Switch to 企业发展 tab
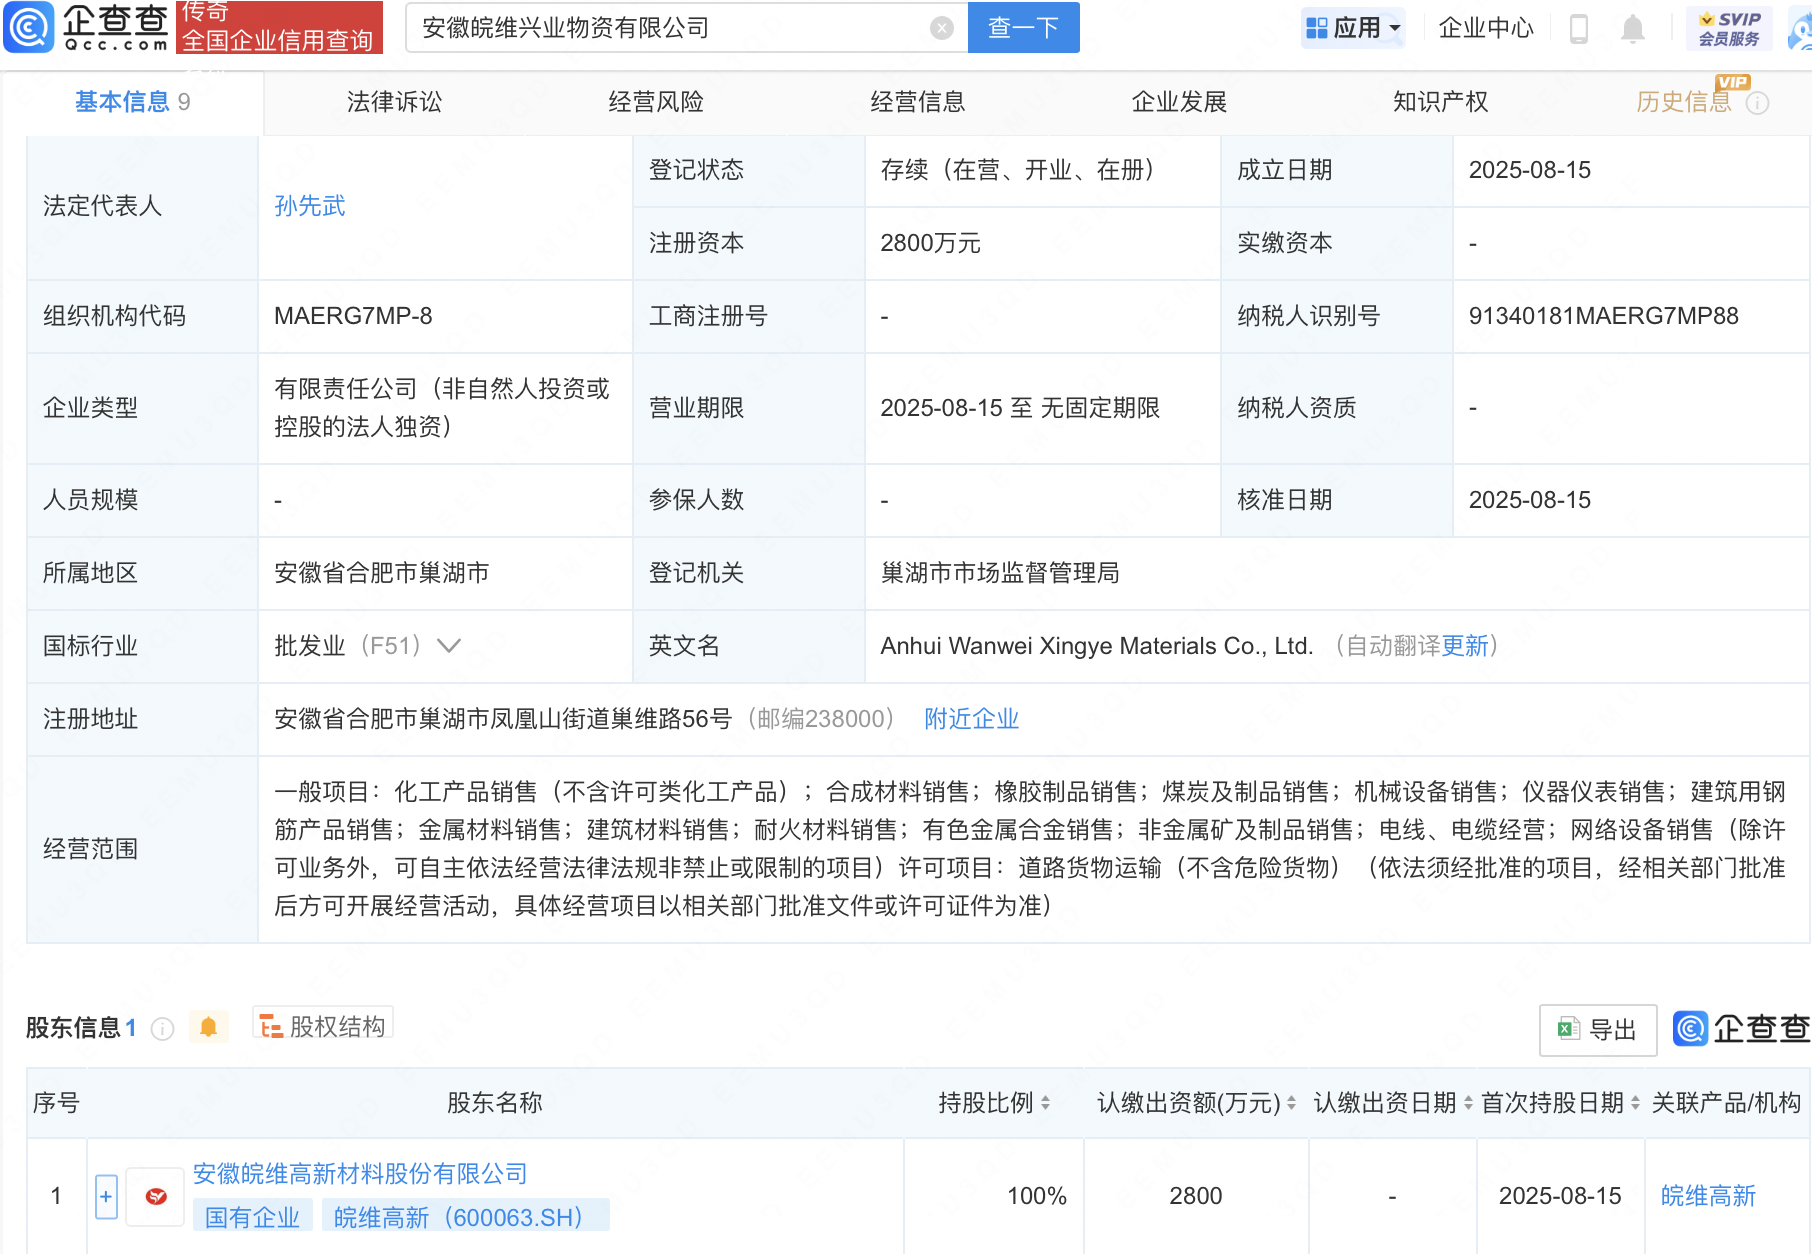The height and width of the screenshot is (1254, 1812). [x=1179, y=102]
